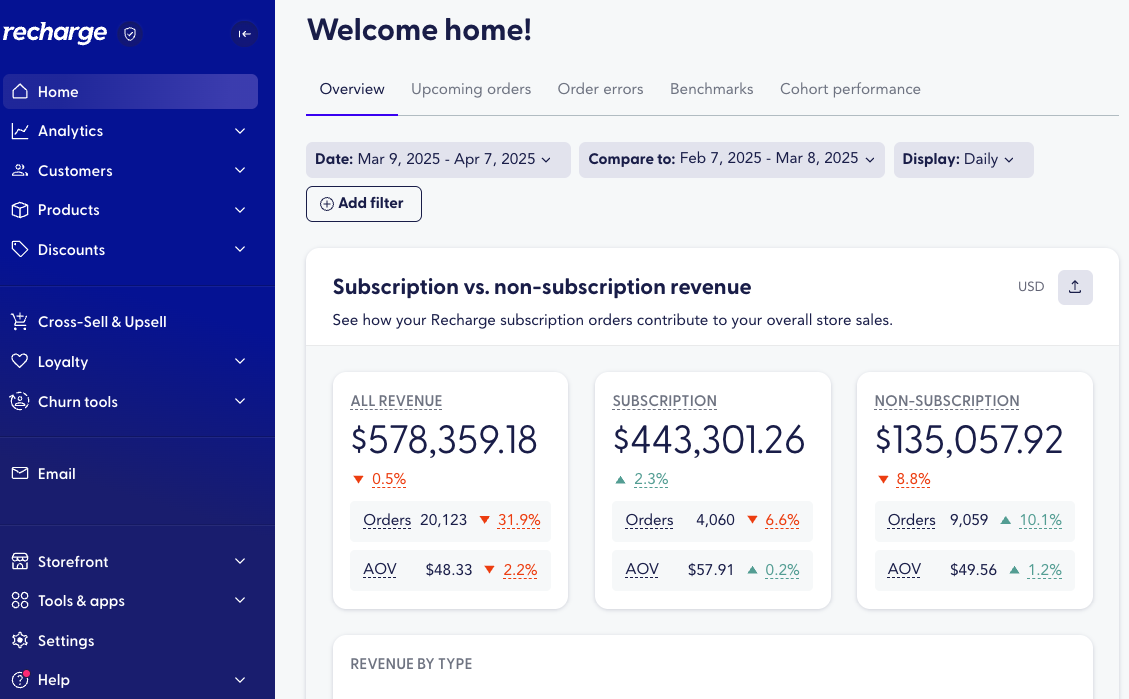Expand the Tools & apps chevron

click(240, 600)
